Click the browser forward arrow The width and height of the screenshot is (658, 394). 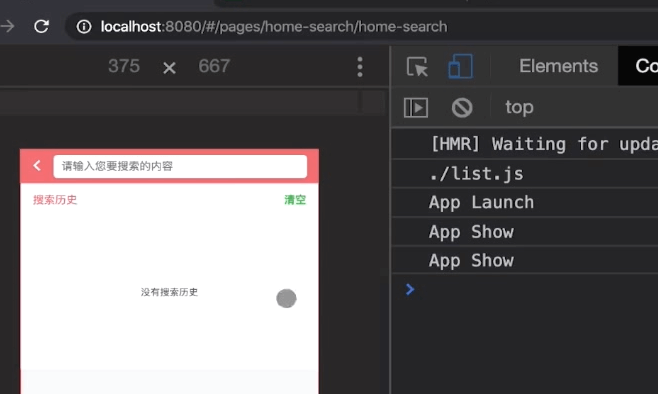[7, 26]
